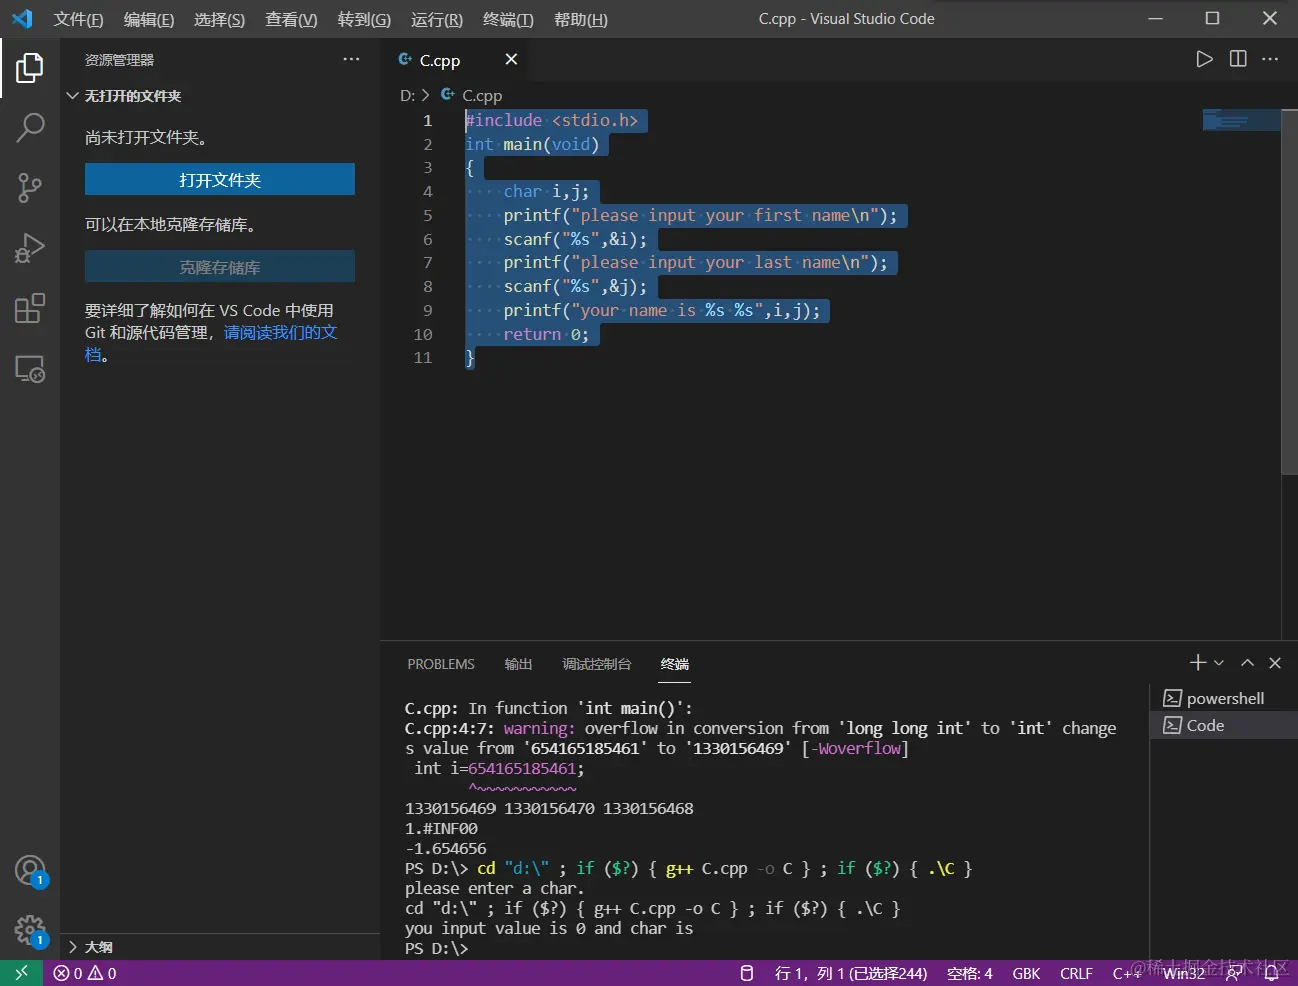Viewport: 1298px width, 986px height.
Task: Open the 帮助(H) menu
Action: click(x=581, y=19)
